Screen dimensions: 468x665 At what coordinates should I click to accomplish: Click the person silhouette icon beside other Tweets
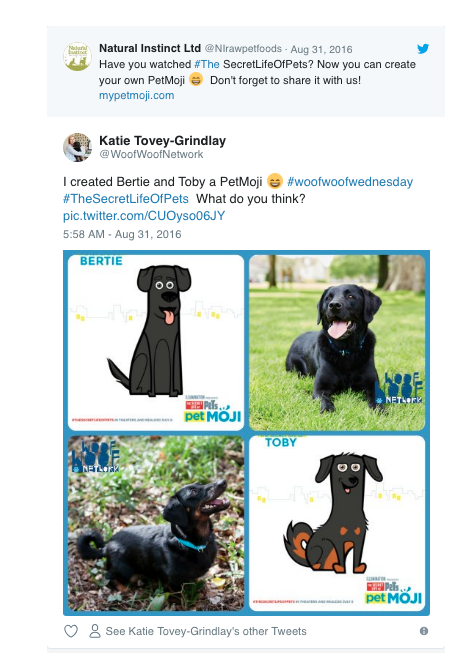95,631
